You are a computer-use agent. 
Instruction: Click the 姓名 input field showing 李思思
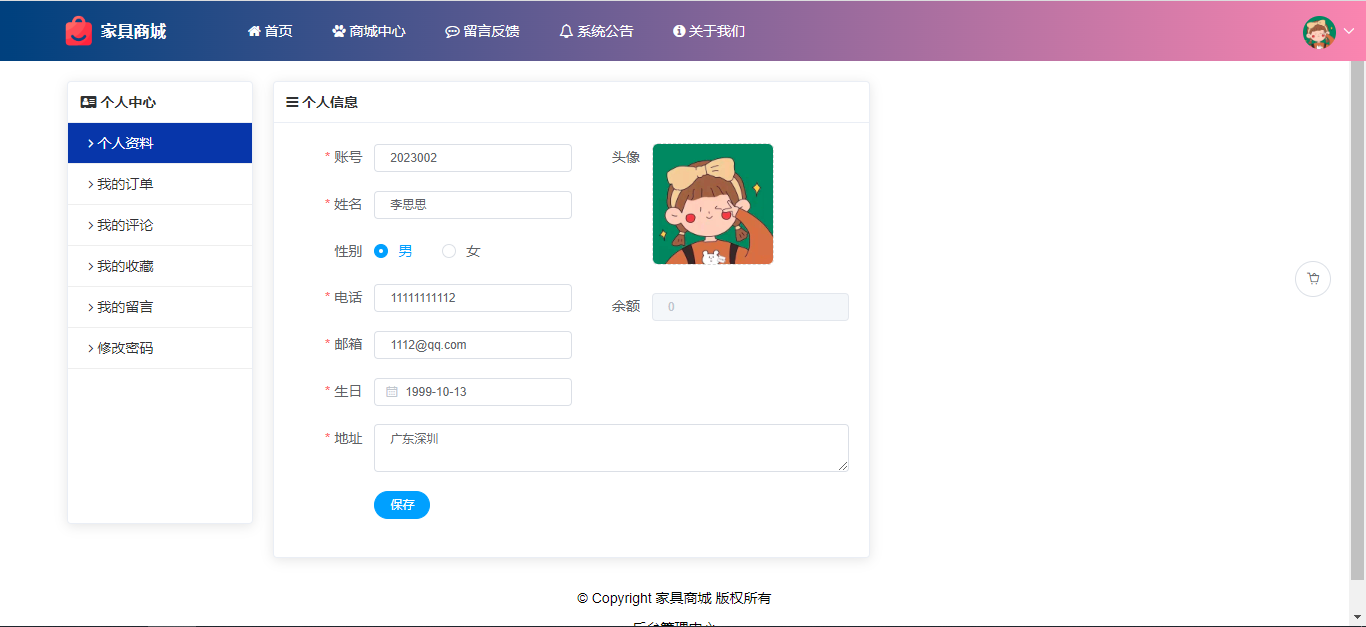tap(473, 205)
